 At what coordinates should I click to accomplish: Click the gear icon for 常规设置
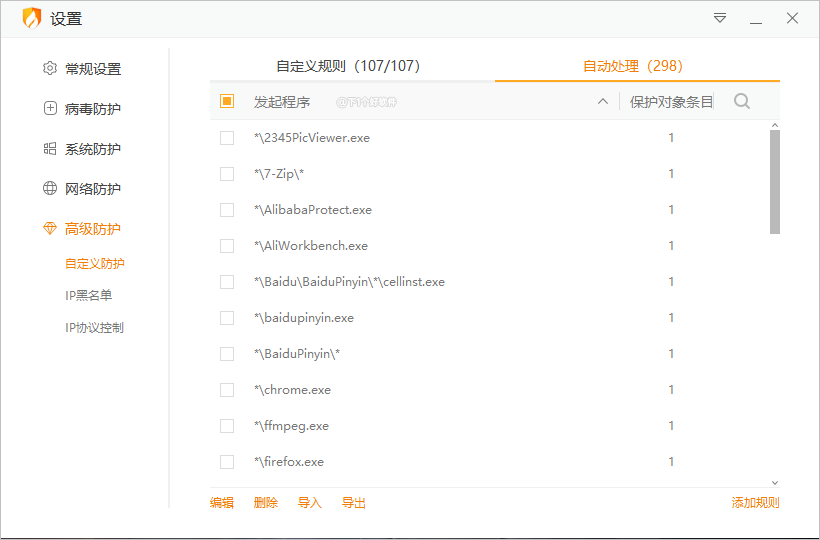50,68
